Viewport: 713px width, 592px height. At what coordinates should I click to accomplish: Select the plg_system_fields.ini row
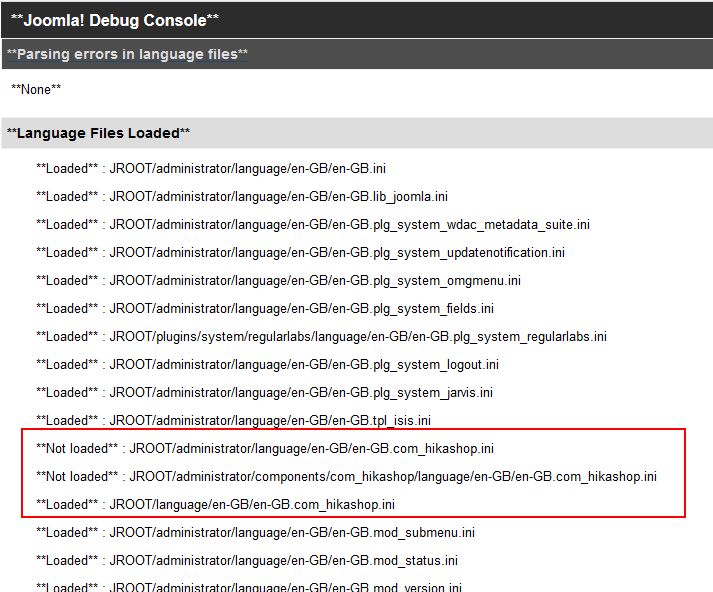point(265,308)
